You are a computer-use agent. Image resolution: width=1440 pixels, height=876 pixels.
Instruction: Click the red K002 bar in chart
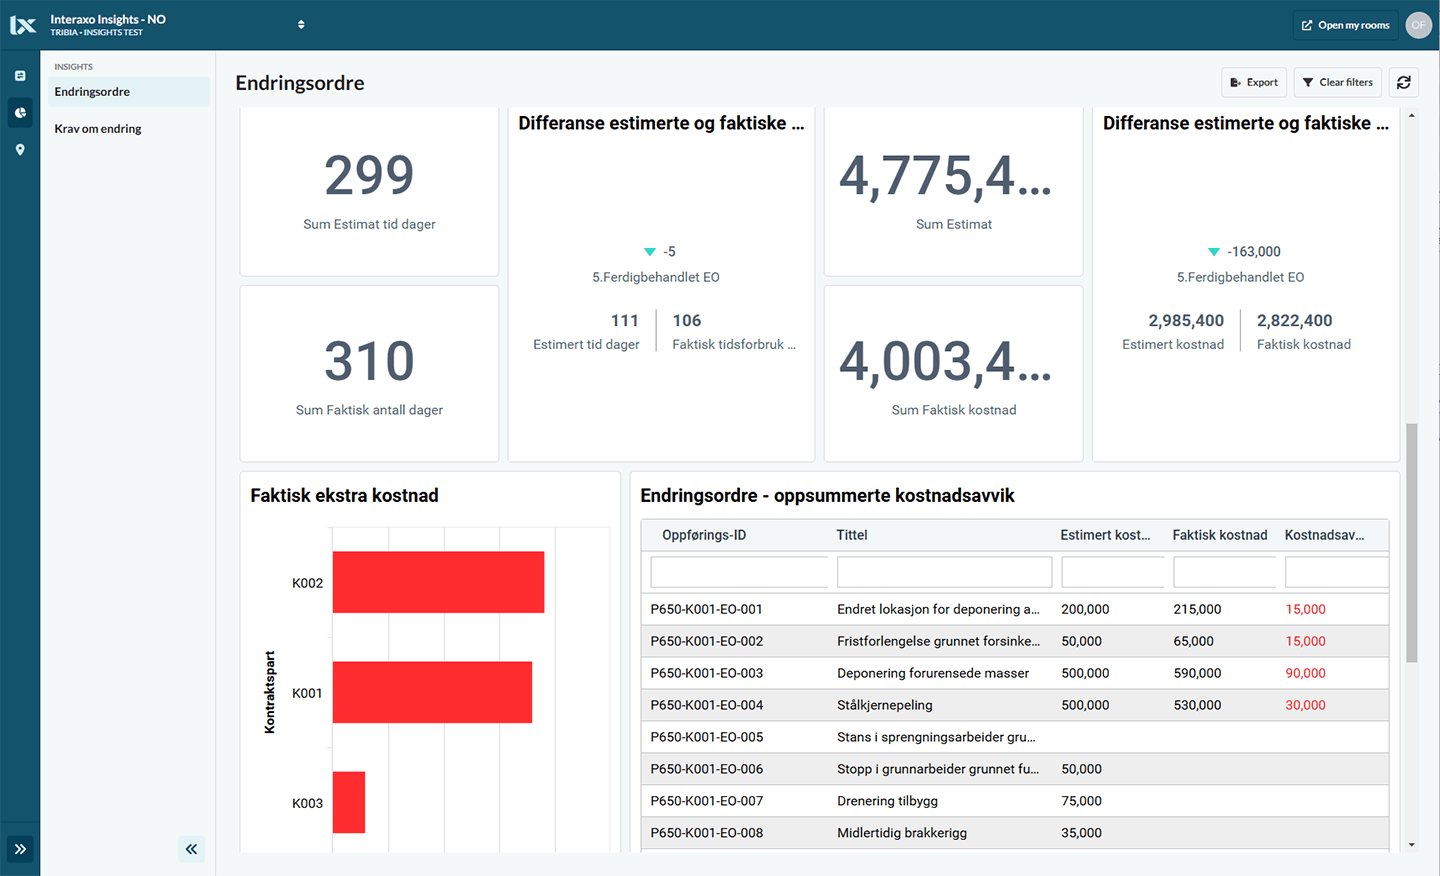[438, 582]
